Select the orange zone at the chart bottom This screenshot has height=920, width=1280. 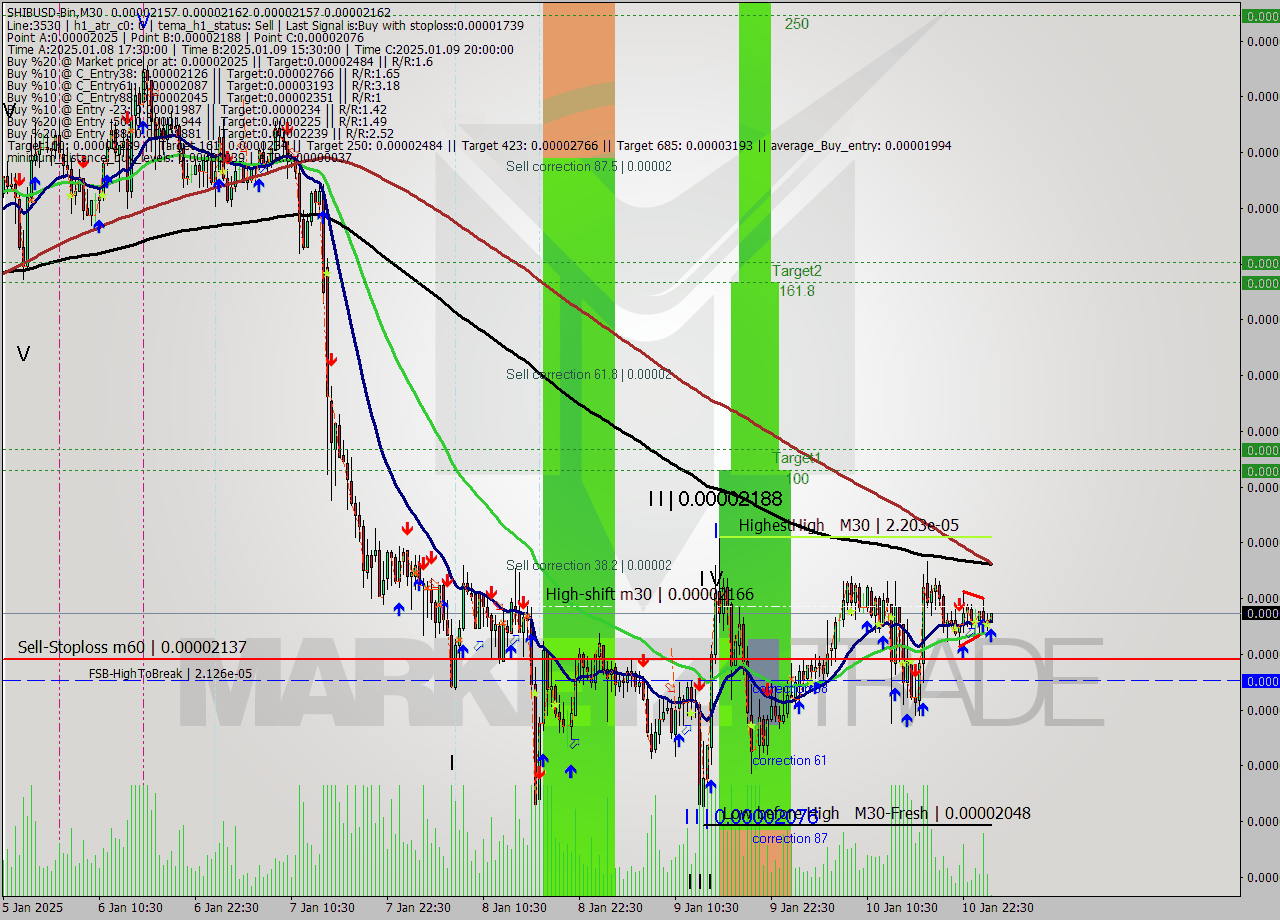point(755,860)
